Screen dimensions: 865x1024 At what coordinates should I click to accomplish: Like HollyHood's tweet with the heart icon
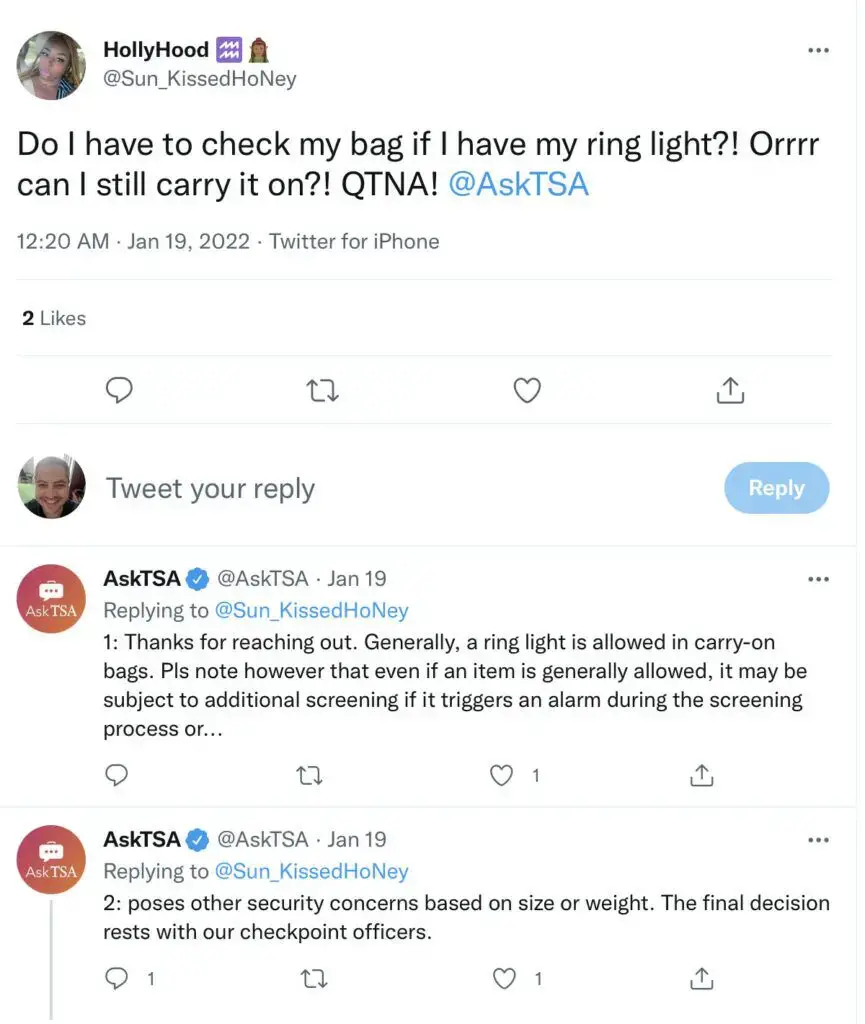[x=526, y=389]
